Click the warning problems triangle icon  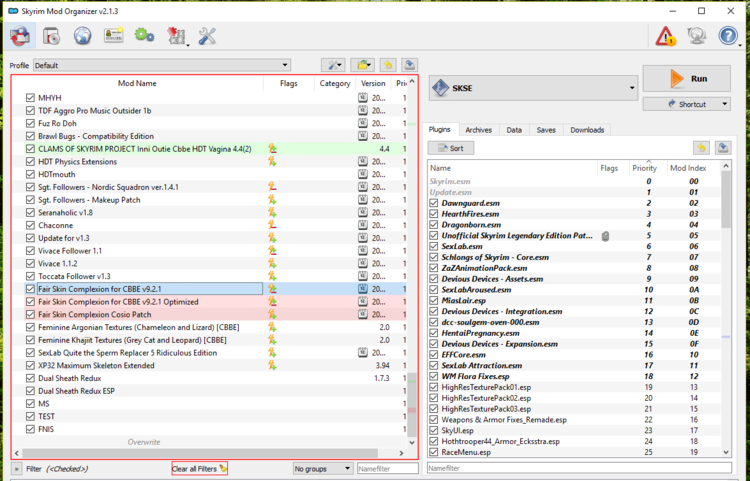pos(665,36)
